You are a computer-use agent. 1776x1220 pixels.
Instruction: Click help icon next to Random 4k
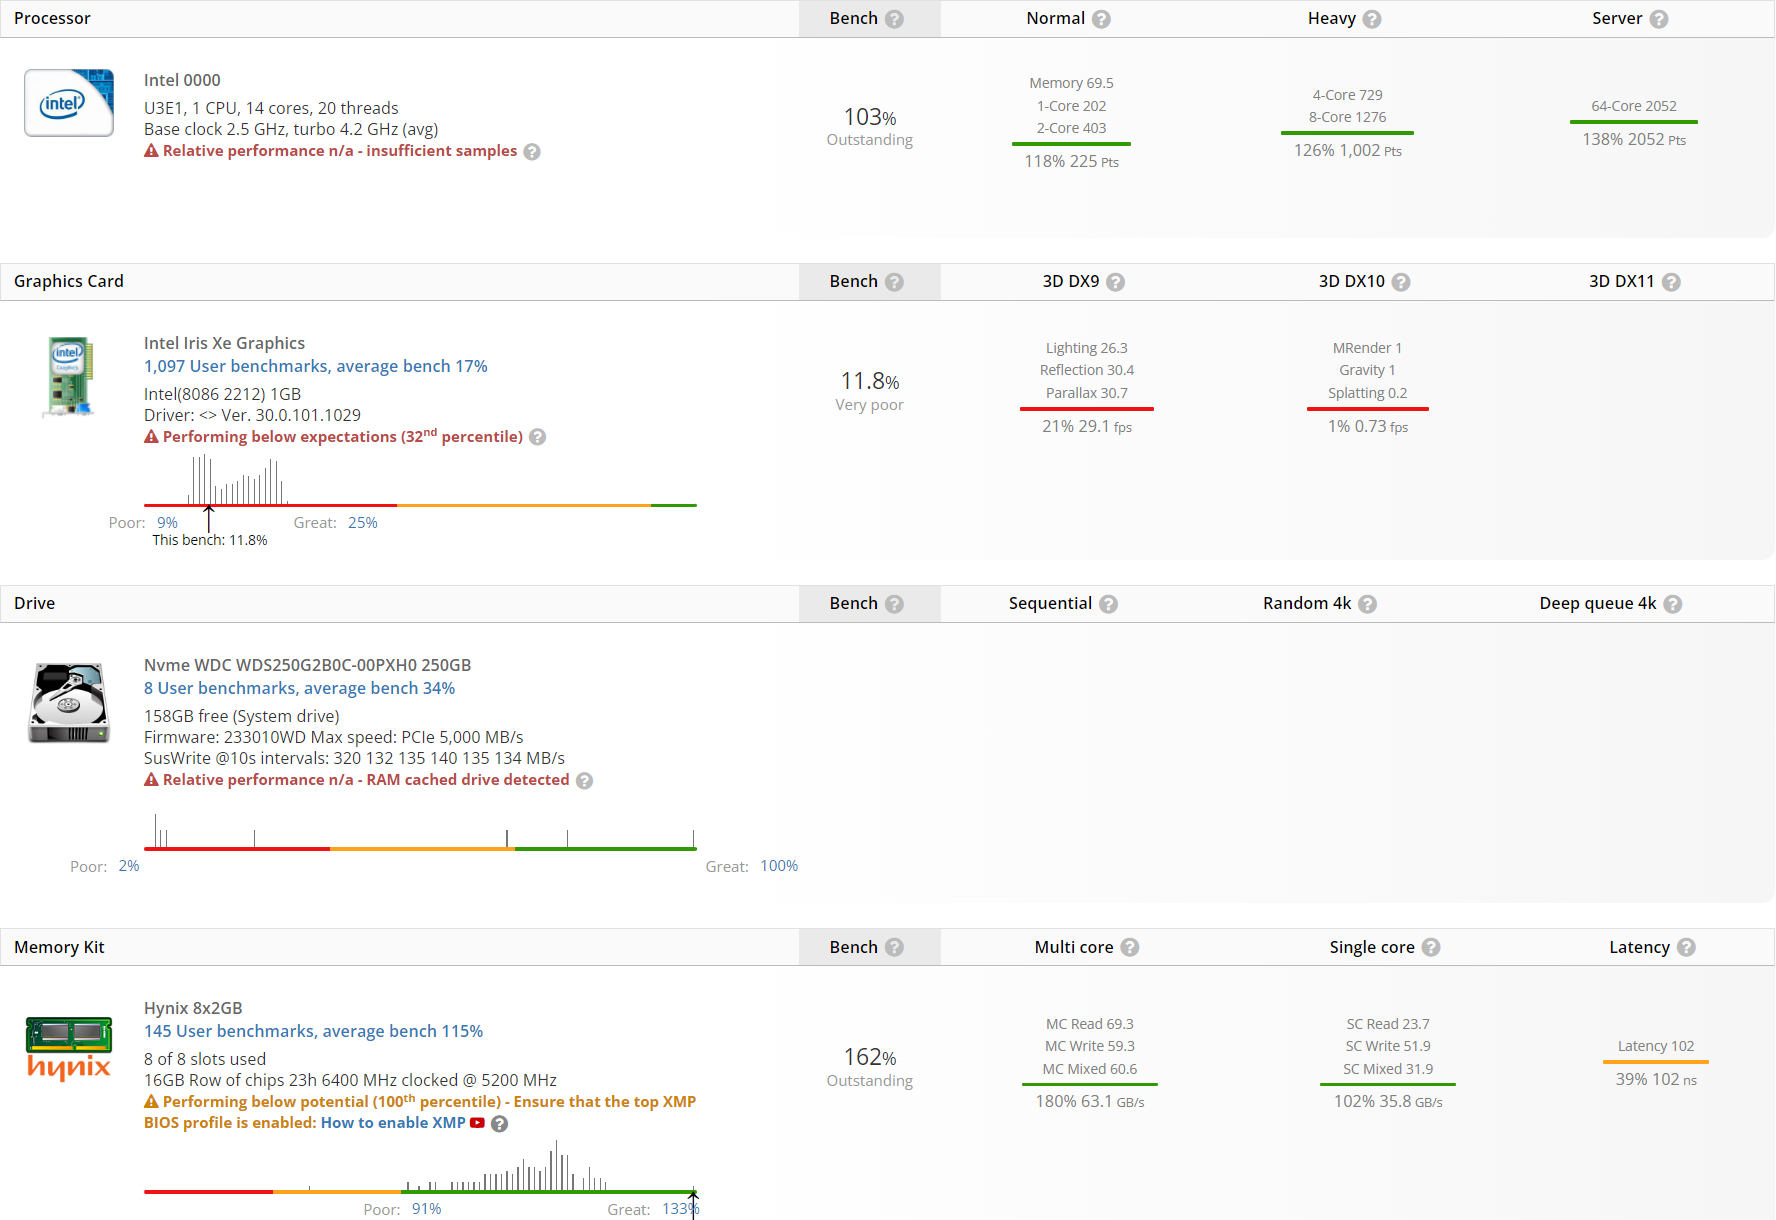click(1368, 604)
